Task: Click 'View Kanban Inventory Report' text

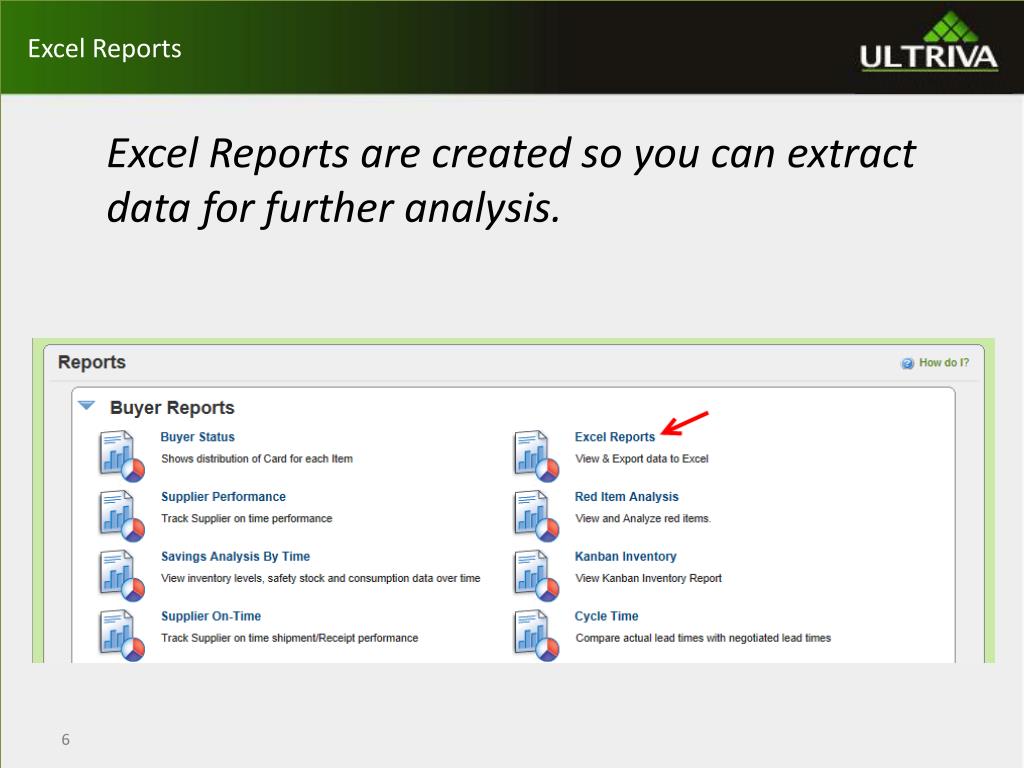Action: pyautogui.click(x=648, y=578)
